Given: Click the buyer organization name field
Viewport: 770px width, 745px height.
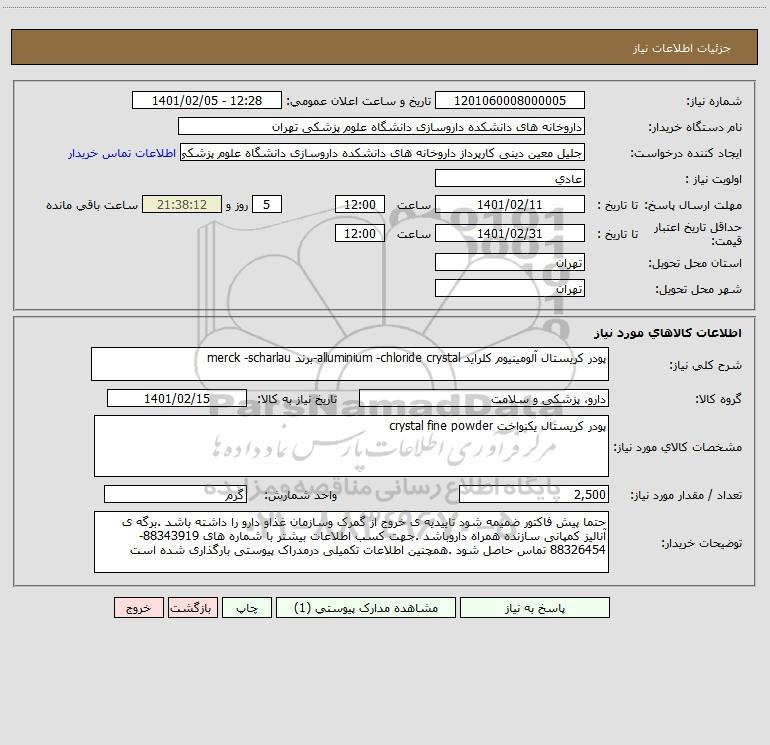Looking at the screenshot, I should click(381, 126).
